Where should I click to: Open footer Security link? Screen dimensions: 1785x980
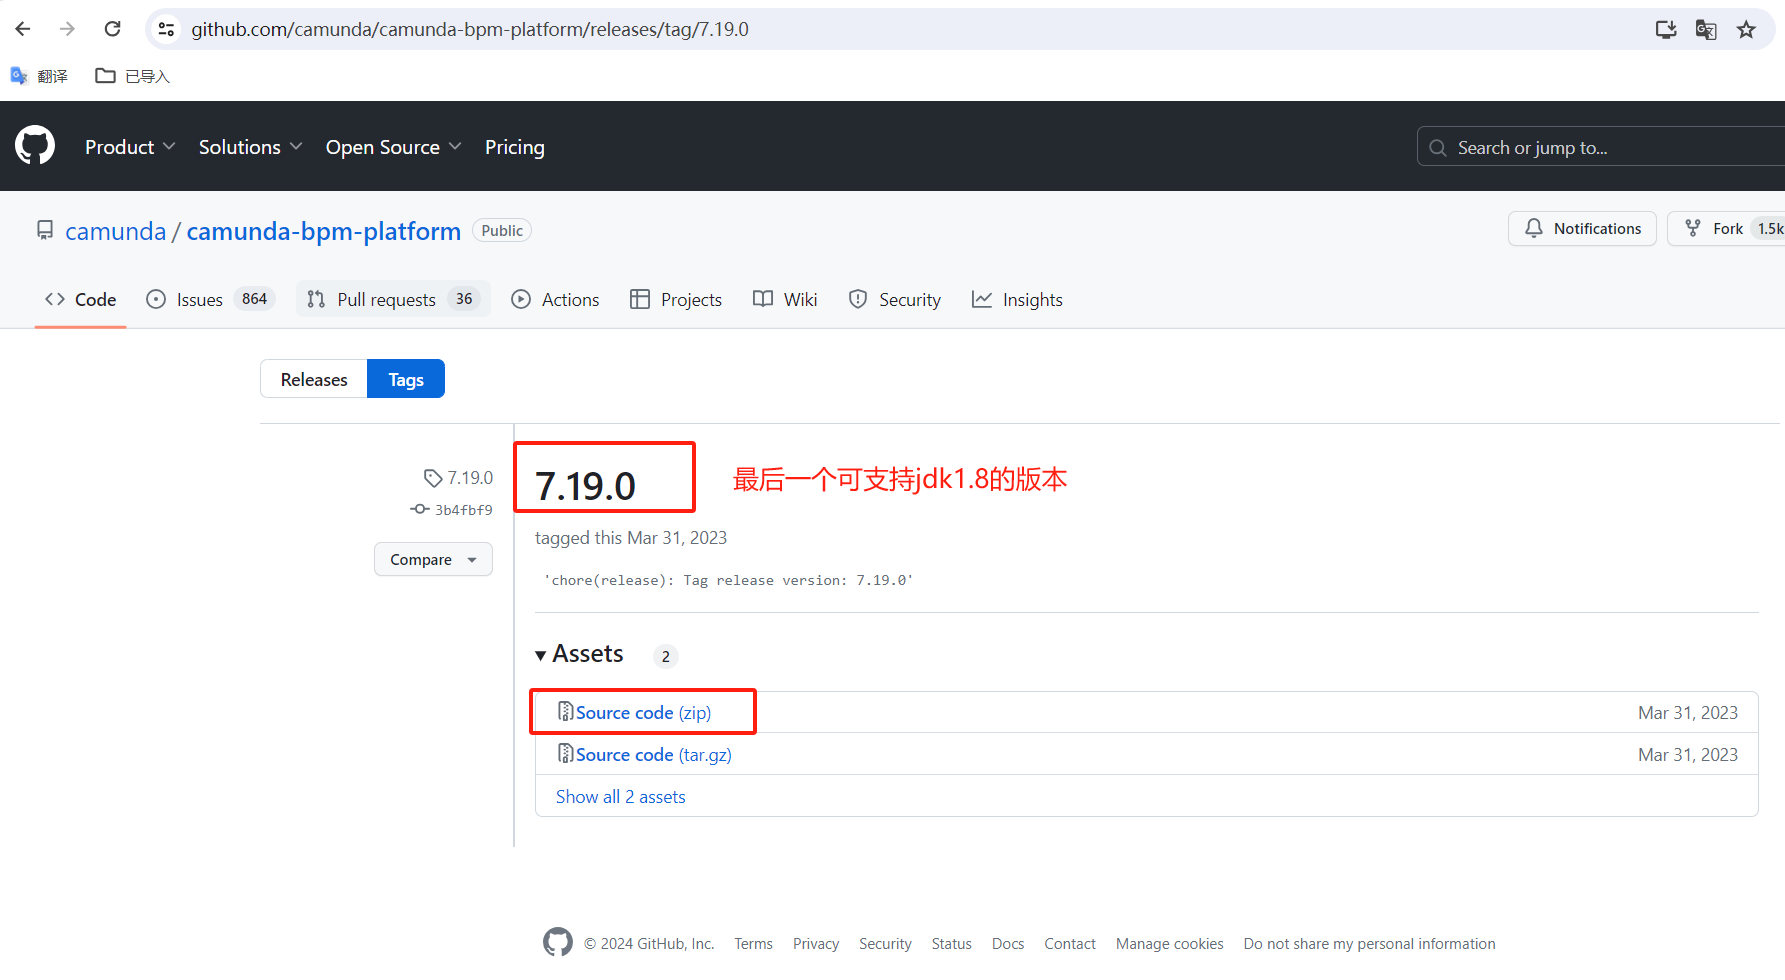[x=885, y=943]
